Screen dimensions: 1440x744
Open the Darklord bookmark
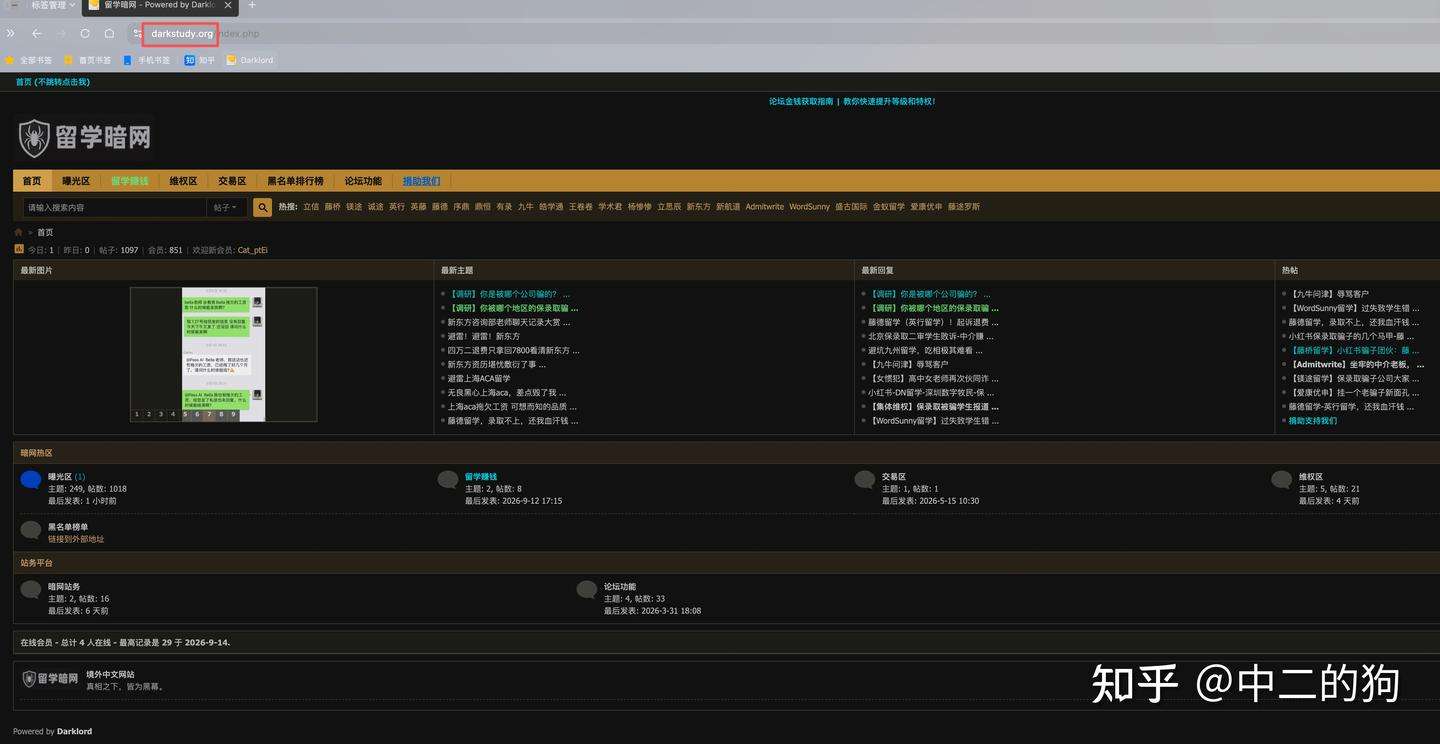click(249, 60)
